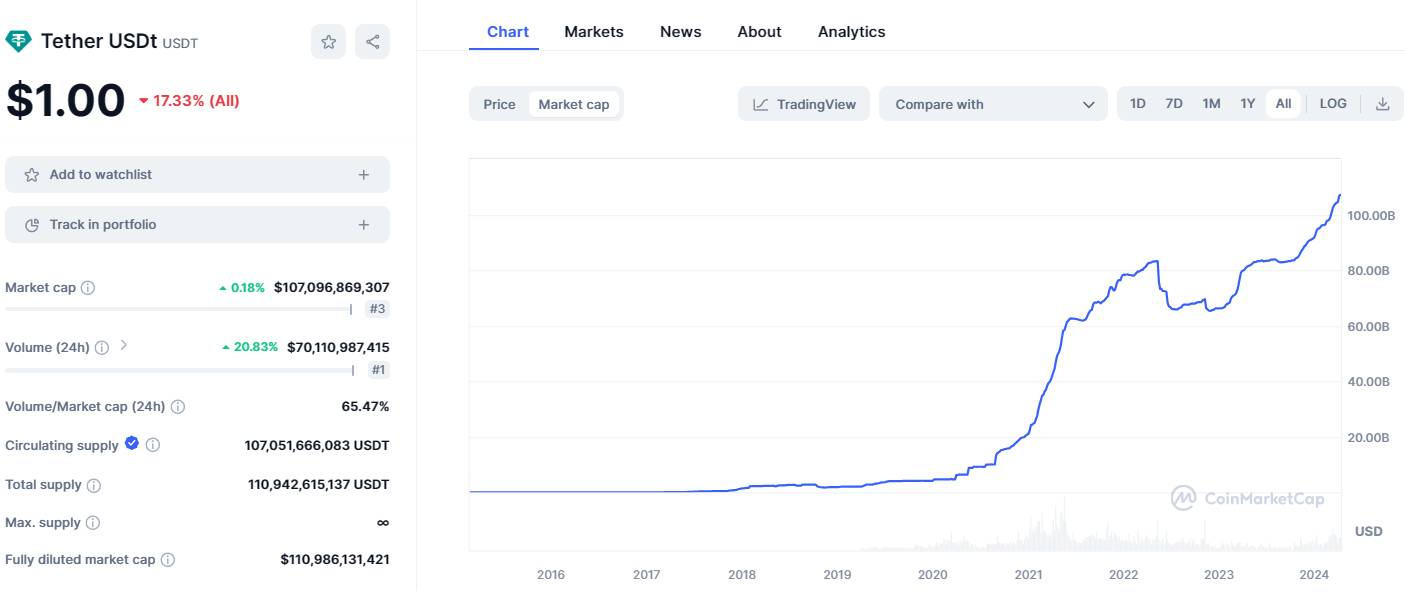Track Tether in portfolio
This screenshot has width=1405, height=591.
point(197,225)
